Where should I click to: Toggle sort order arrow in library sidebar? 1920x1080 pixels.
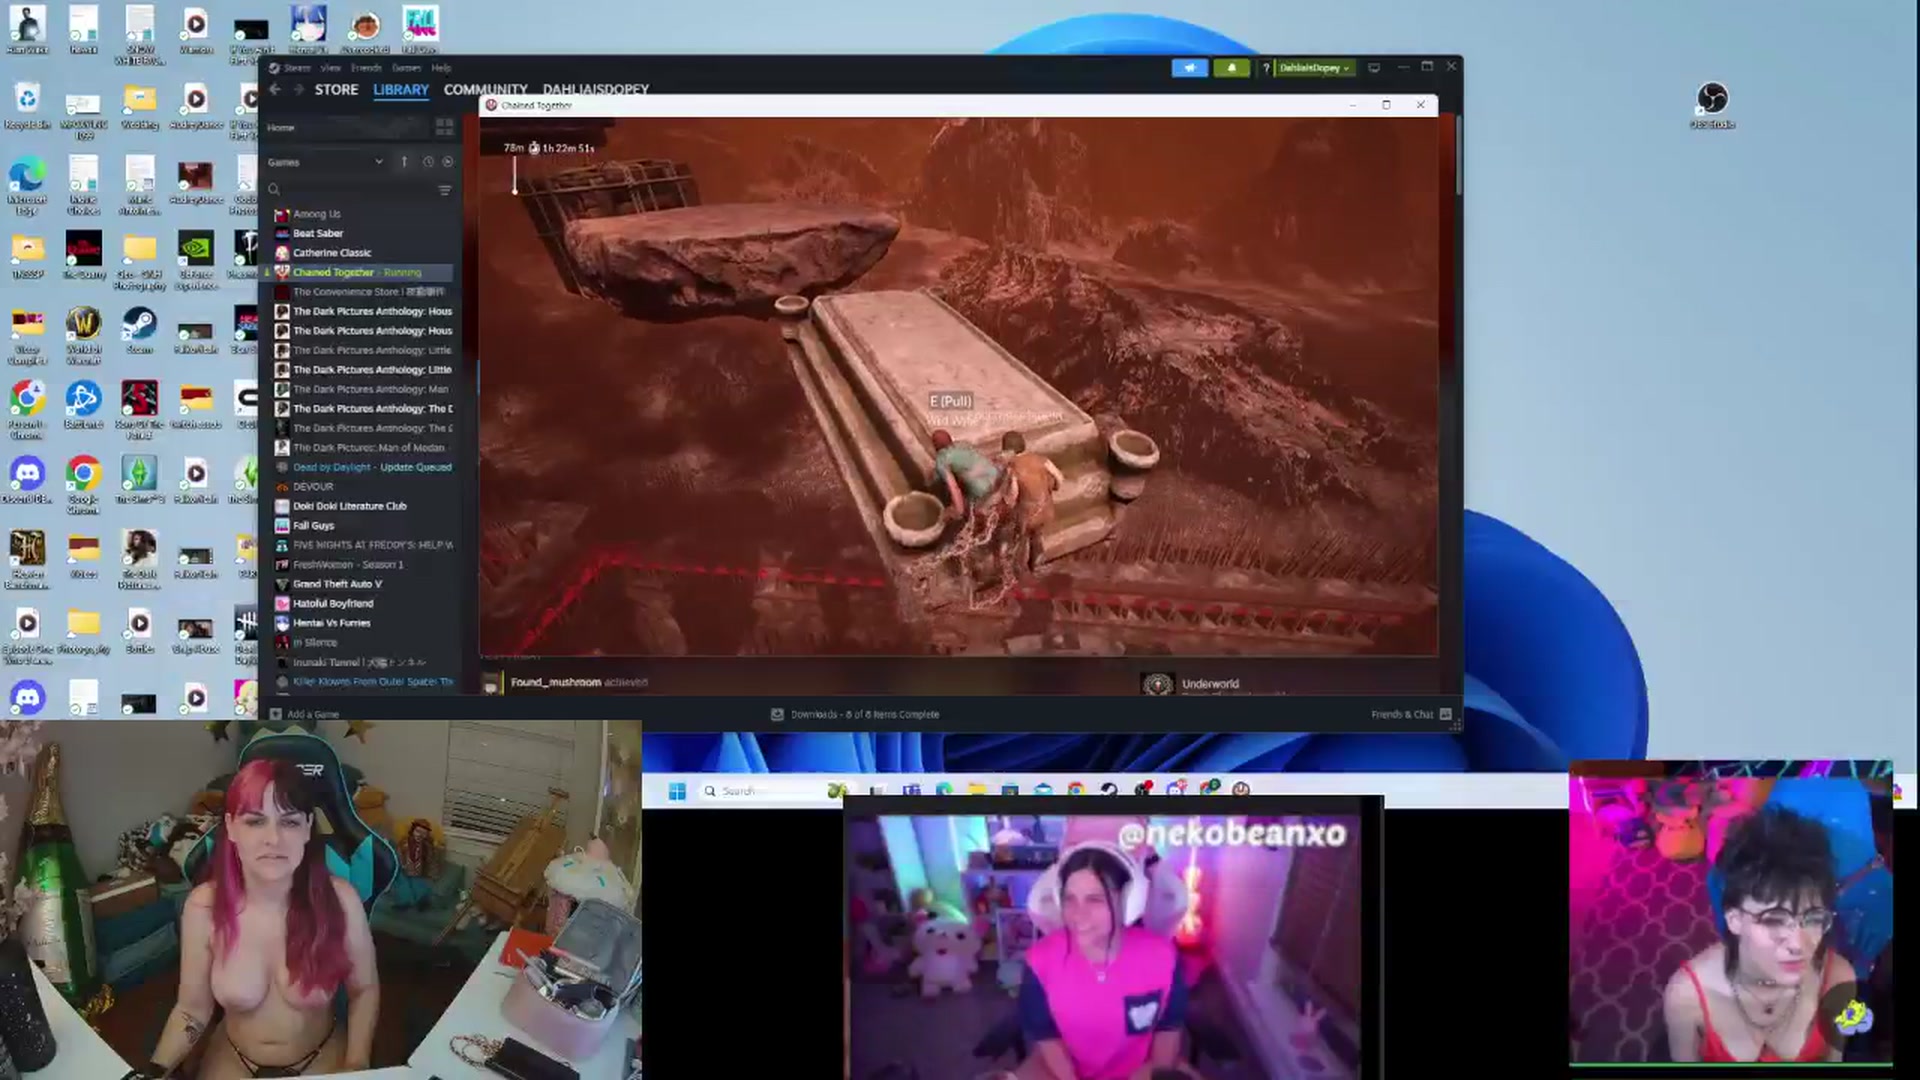pos(404,162)
